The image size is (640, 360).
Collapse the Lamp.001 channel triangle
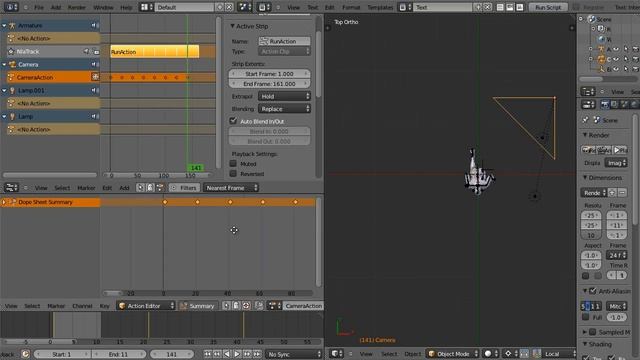pyautogui.click(x=4, y=91)
